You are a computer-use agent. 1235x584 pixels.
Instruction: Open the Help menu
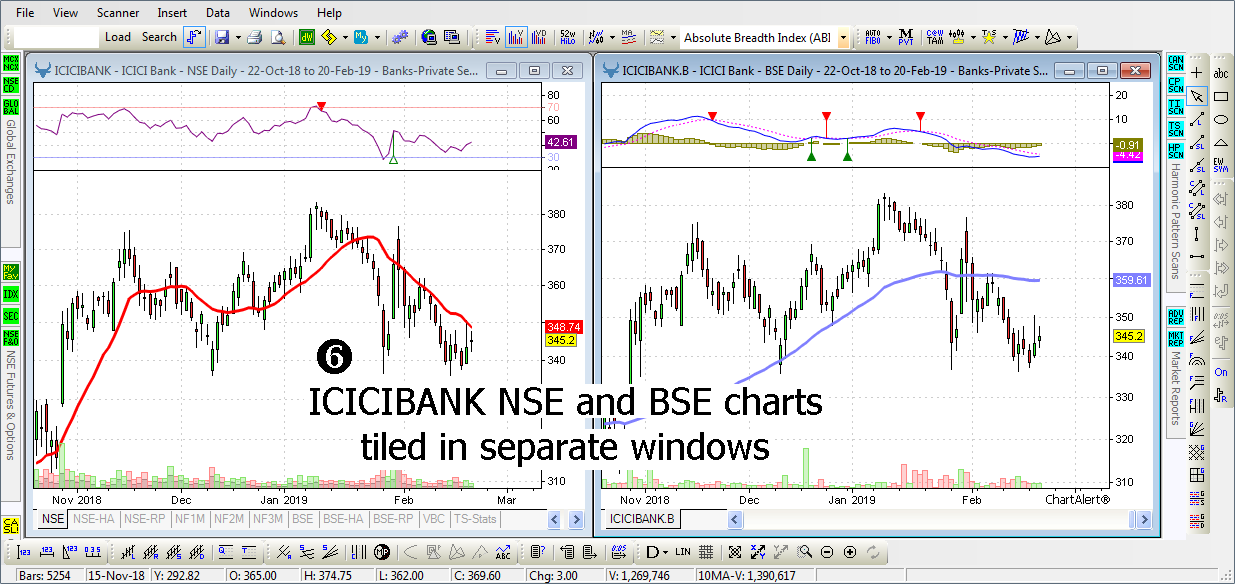coord(329,13)
